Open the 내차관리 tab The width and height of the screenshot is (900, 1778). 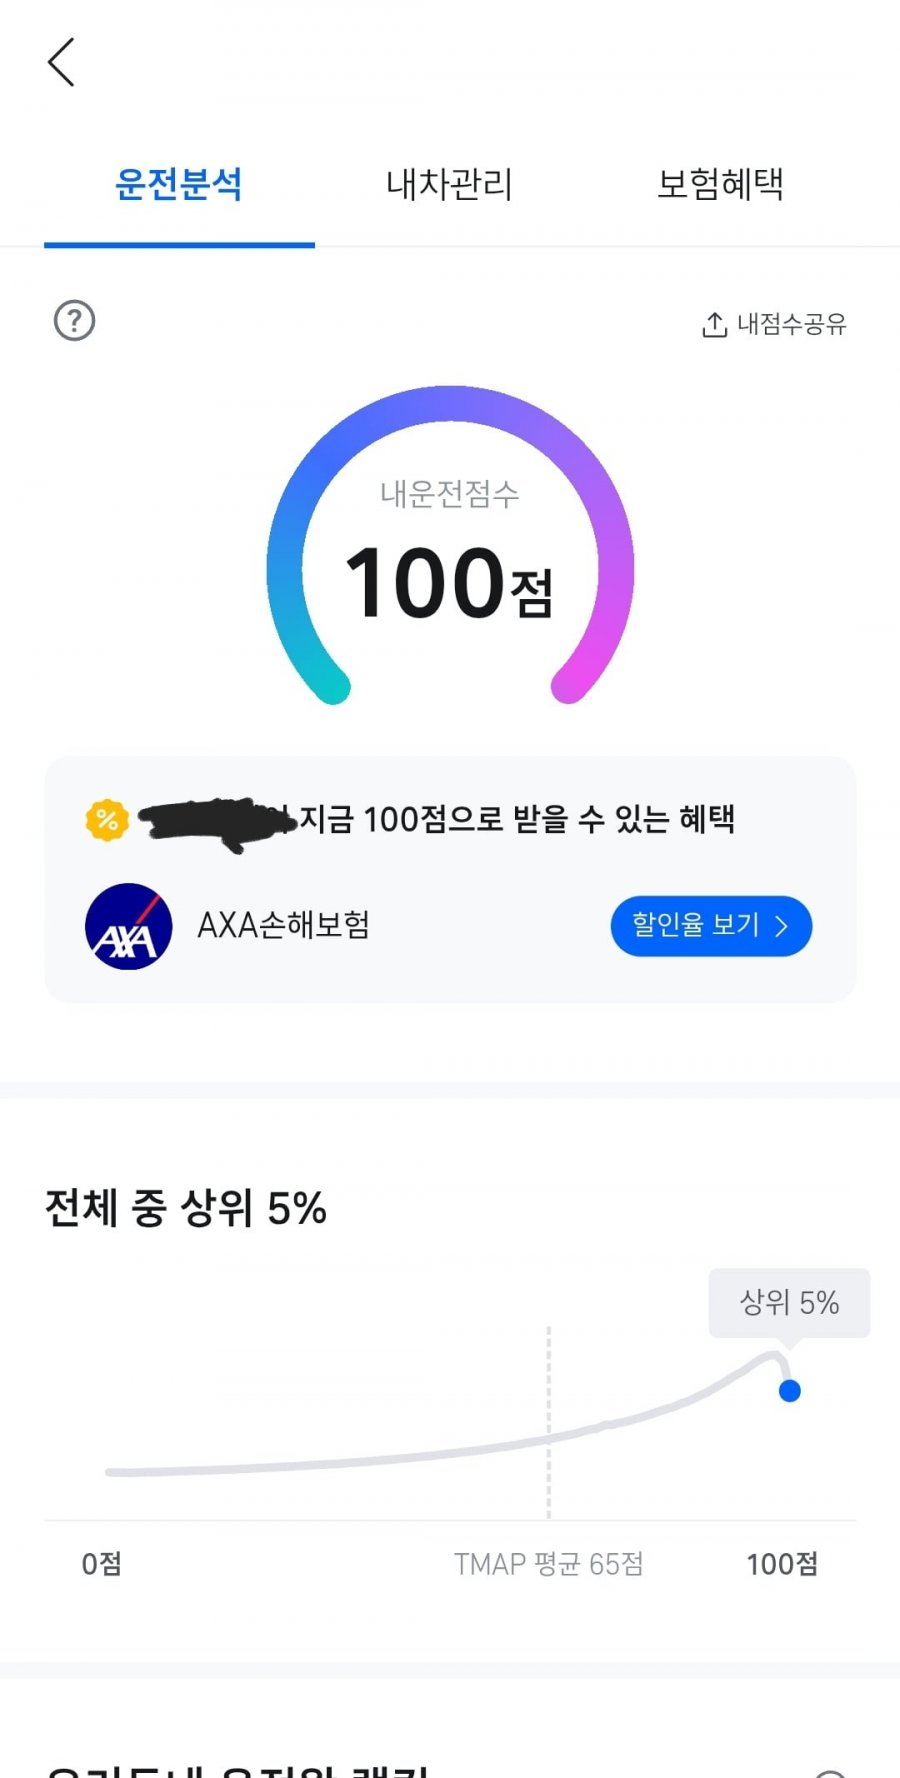pos(449,184)
